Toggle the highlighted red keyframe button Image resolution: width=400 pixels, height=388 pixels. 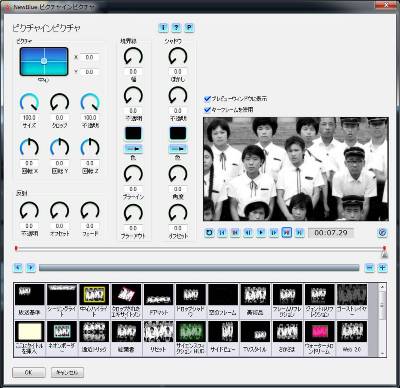pos(287,232)
